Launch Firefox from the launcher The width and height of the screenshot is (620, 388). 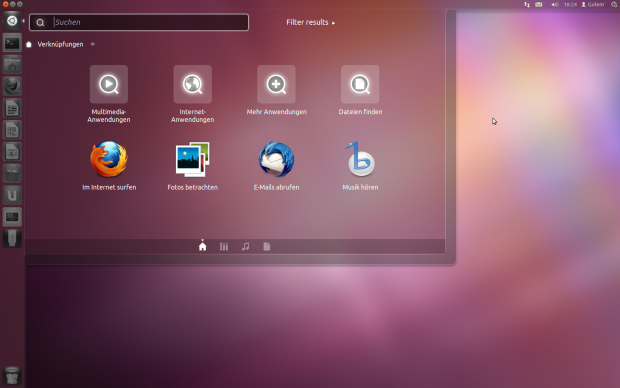12,86
